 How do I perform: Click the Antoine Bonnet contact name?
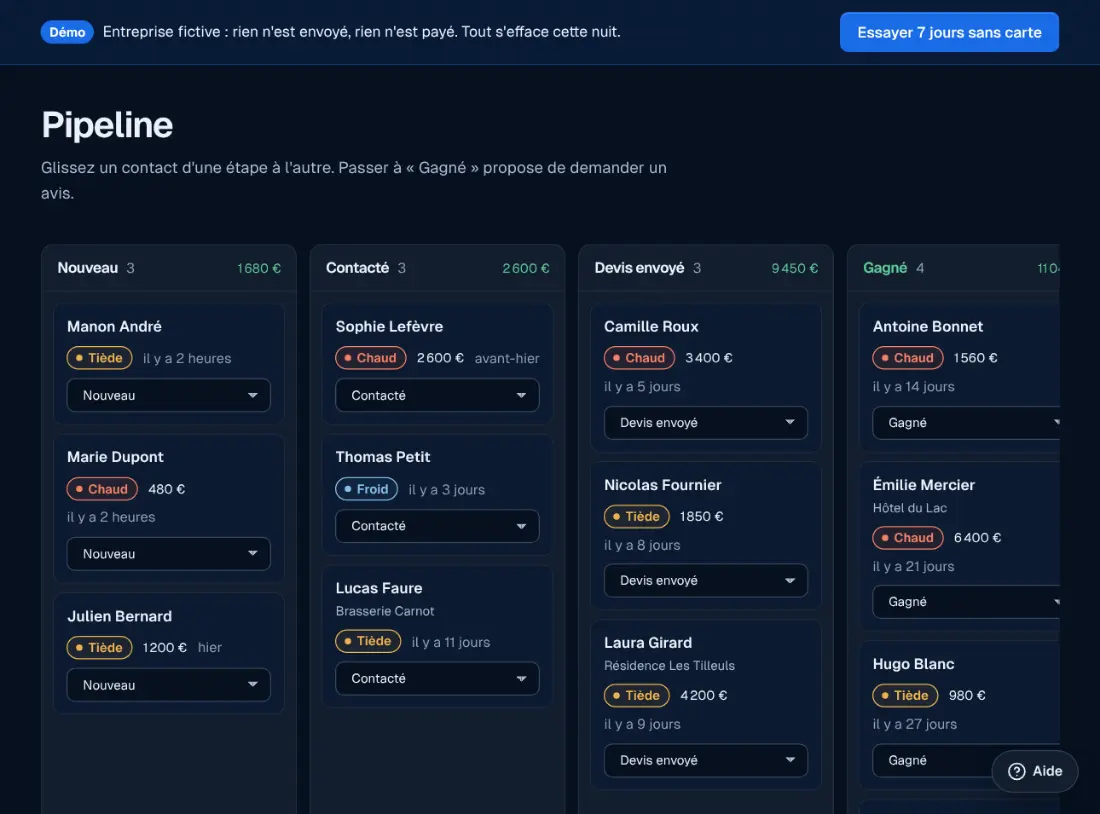click(927, 326)
